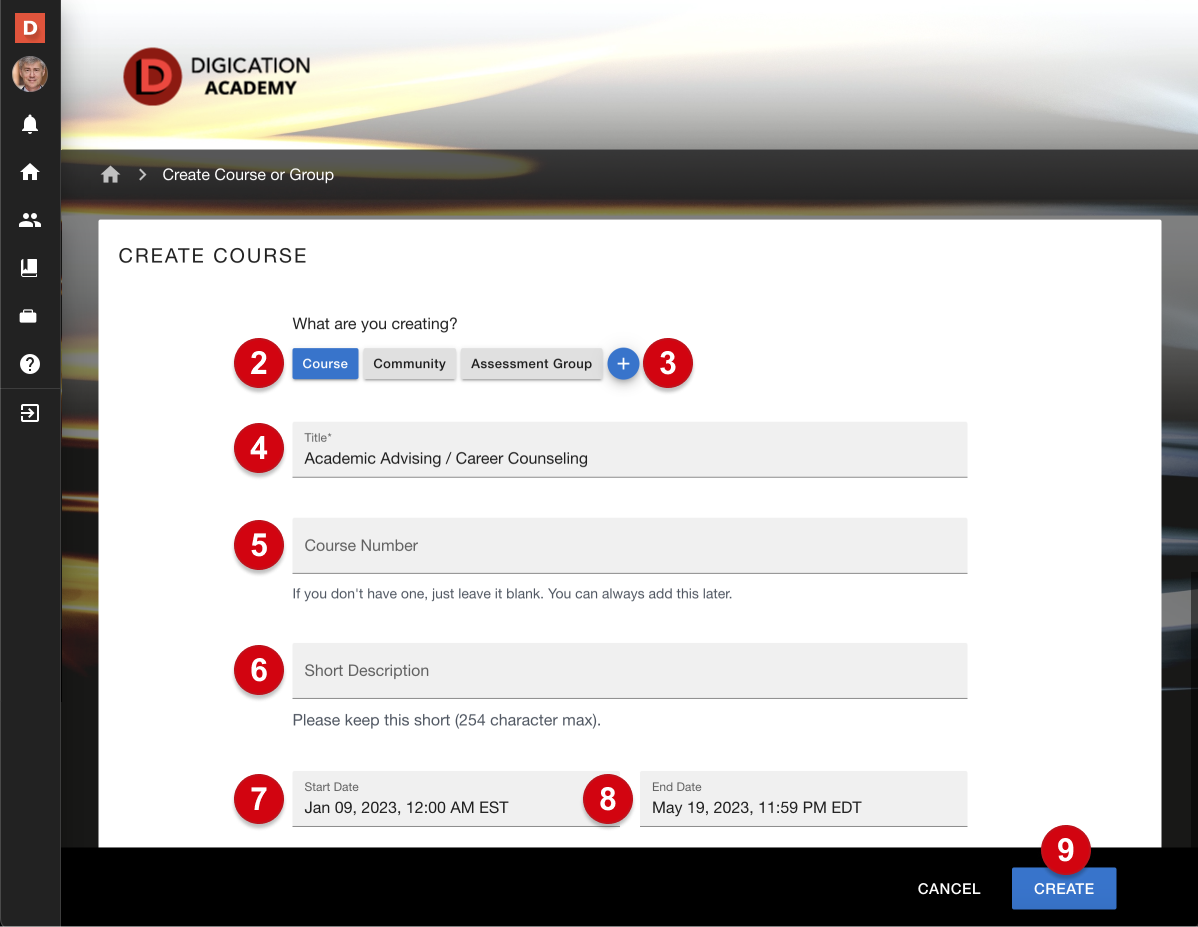Click the CREATE button

click(1064, 889)
